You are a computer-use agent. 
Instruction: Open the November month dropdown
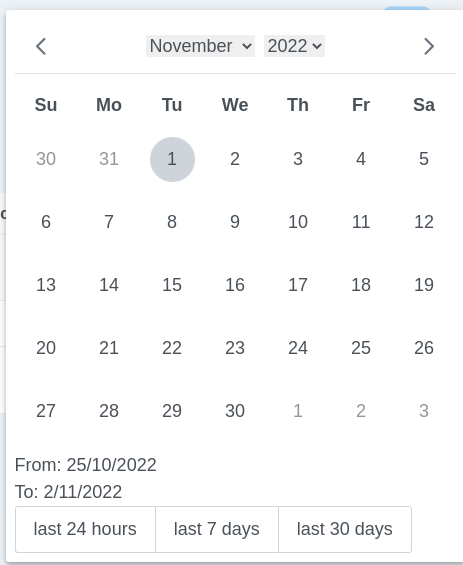click(200, 46)
